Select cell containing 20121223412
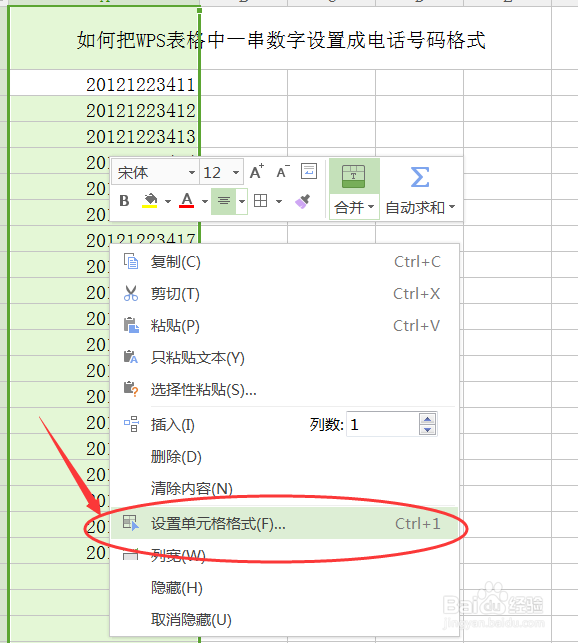 tap(105, 109)
